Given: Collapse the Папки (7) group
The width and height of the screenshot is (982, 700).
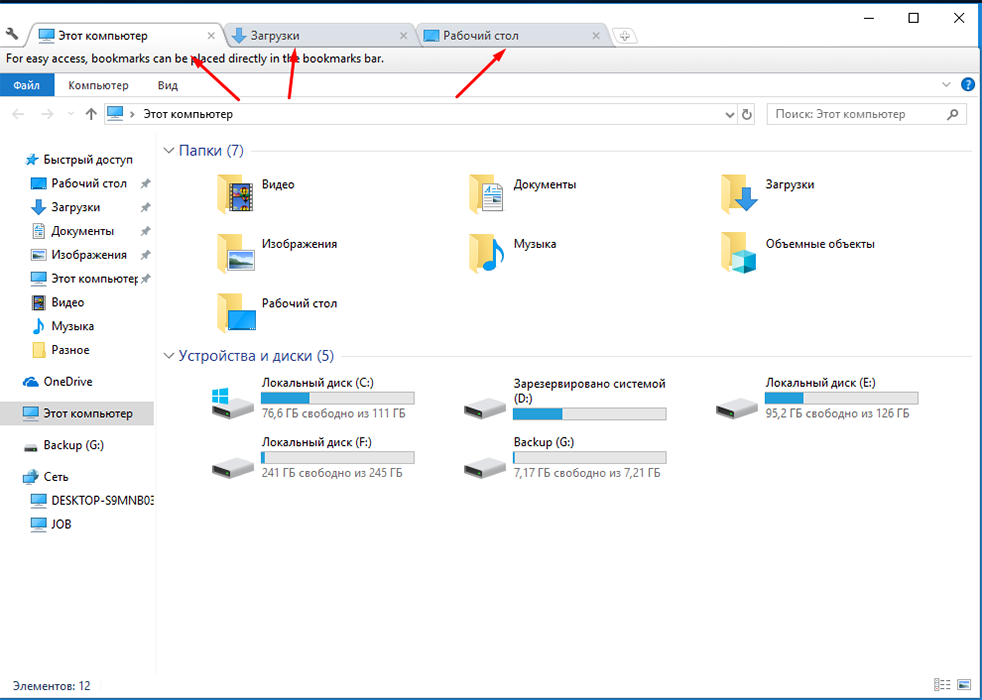Looking at the screenshot, I should point(168,151).
